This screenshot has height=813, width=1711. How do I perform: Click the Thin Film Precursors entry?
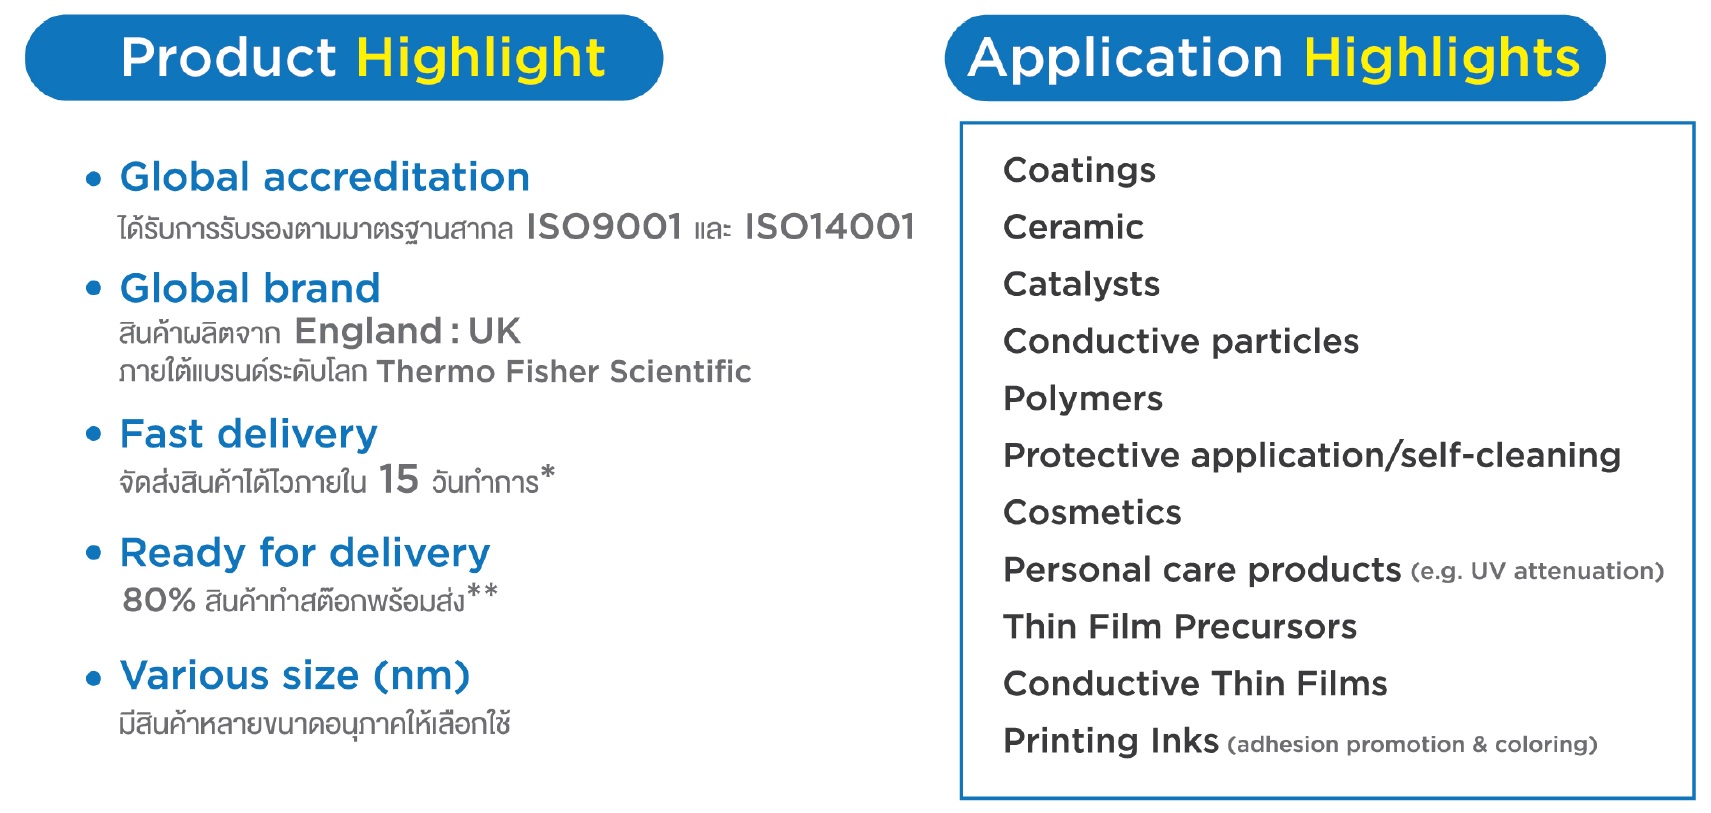coord(1180,627)
